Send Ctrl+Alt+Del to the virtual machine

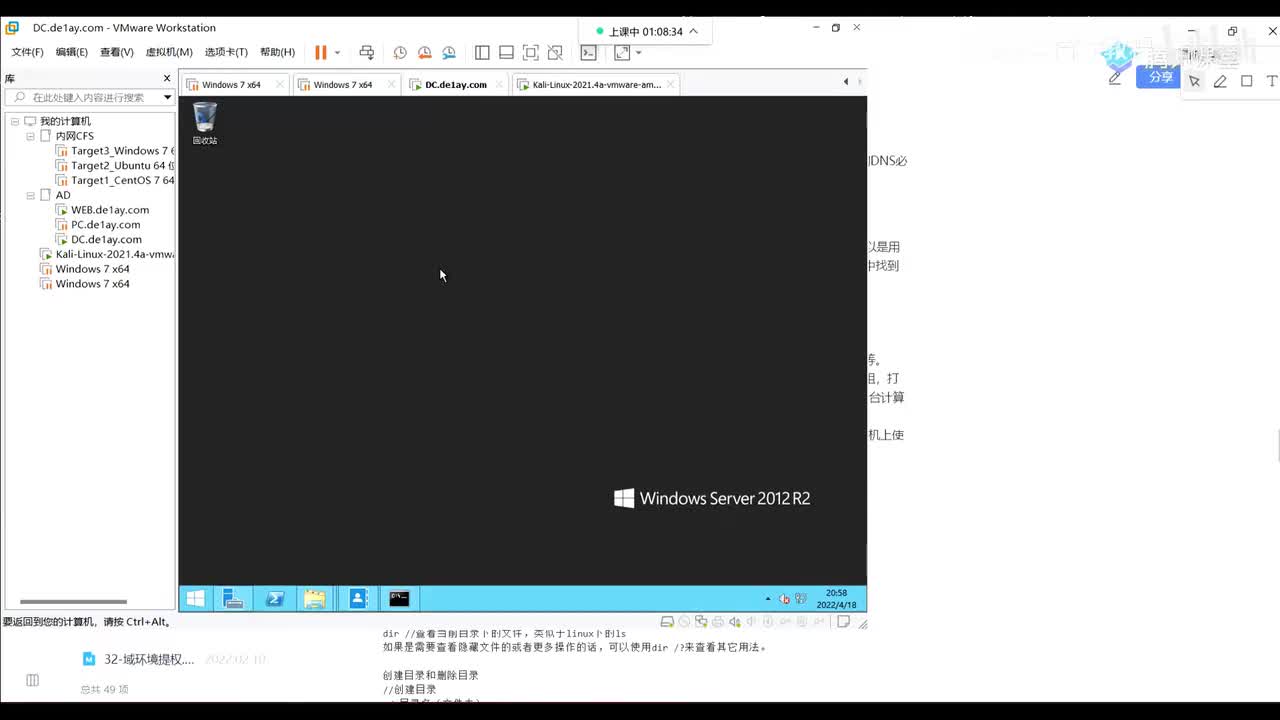[x=367, y=52]
